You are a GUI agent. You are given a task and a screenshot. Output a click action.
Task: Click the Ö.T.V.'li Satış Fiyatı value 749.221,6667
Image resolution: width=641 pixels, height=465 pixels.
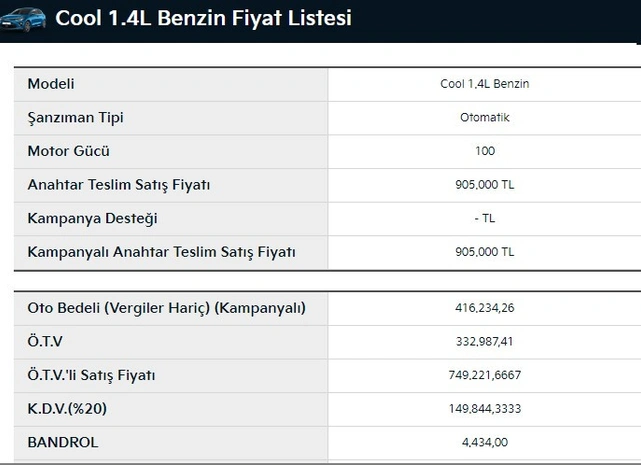click(485, 375)
